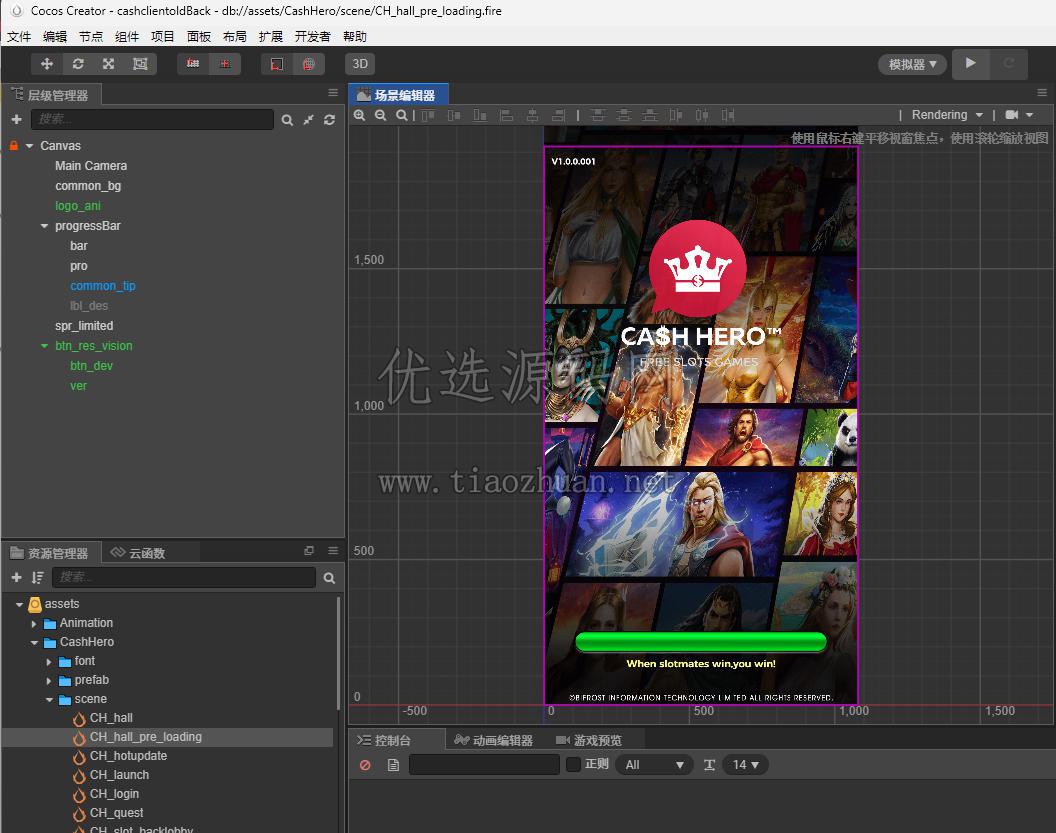Select the Move transform tool
Screen dimensions: 1056x833
46,64
